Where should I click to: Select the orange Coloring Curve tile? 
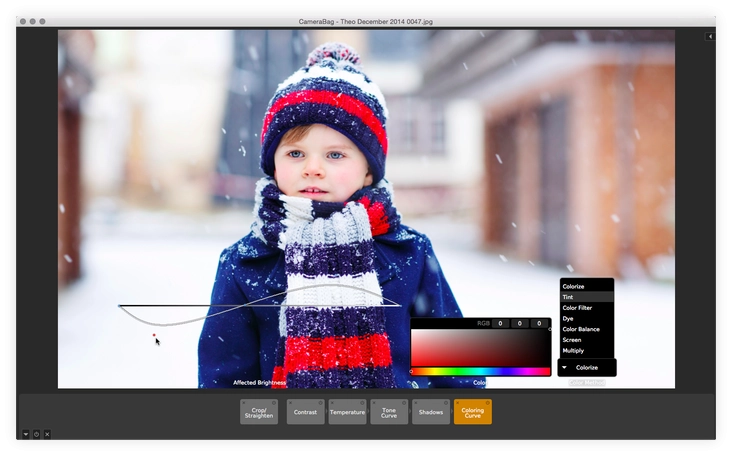pos(472,412)
